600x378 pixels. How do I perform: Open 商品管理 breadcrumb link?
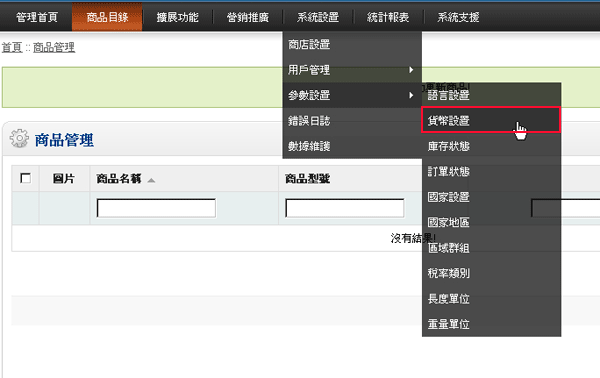[54, 47]
